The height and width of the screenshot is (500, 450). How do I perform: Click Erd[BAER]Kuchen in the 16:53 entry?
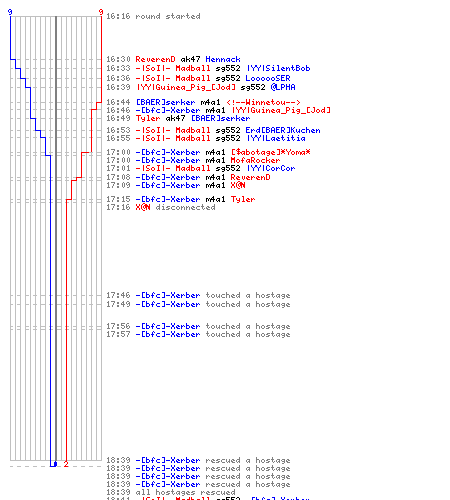click(x=283, y=130)
